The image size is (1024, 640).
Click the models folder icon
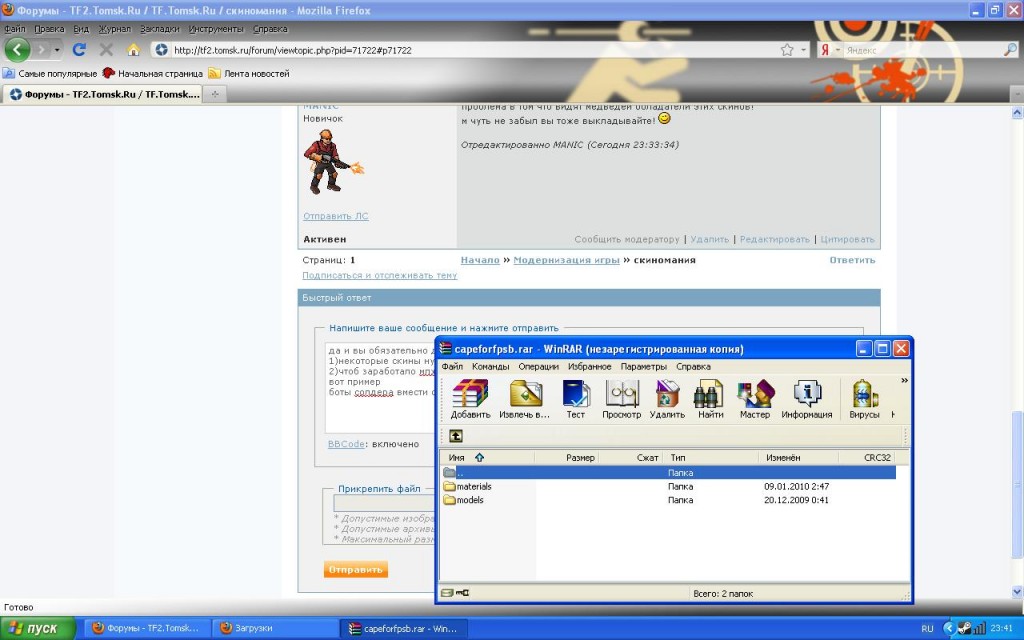coord(449,500)
